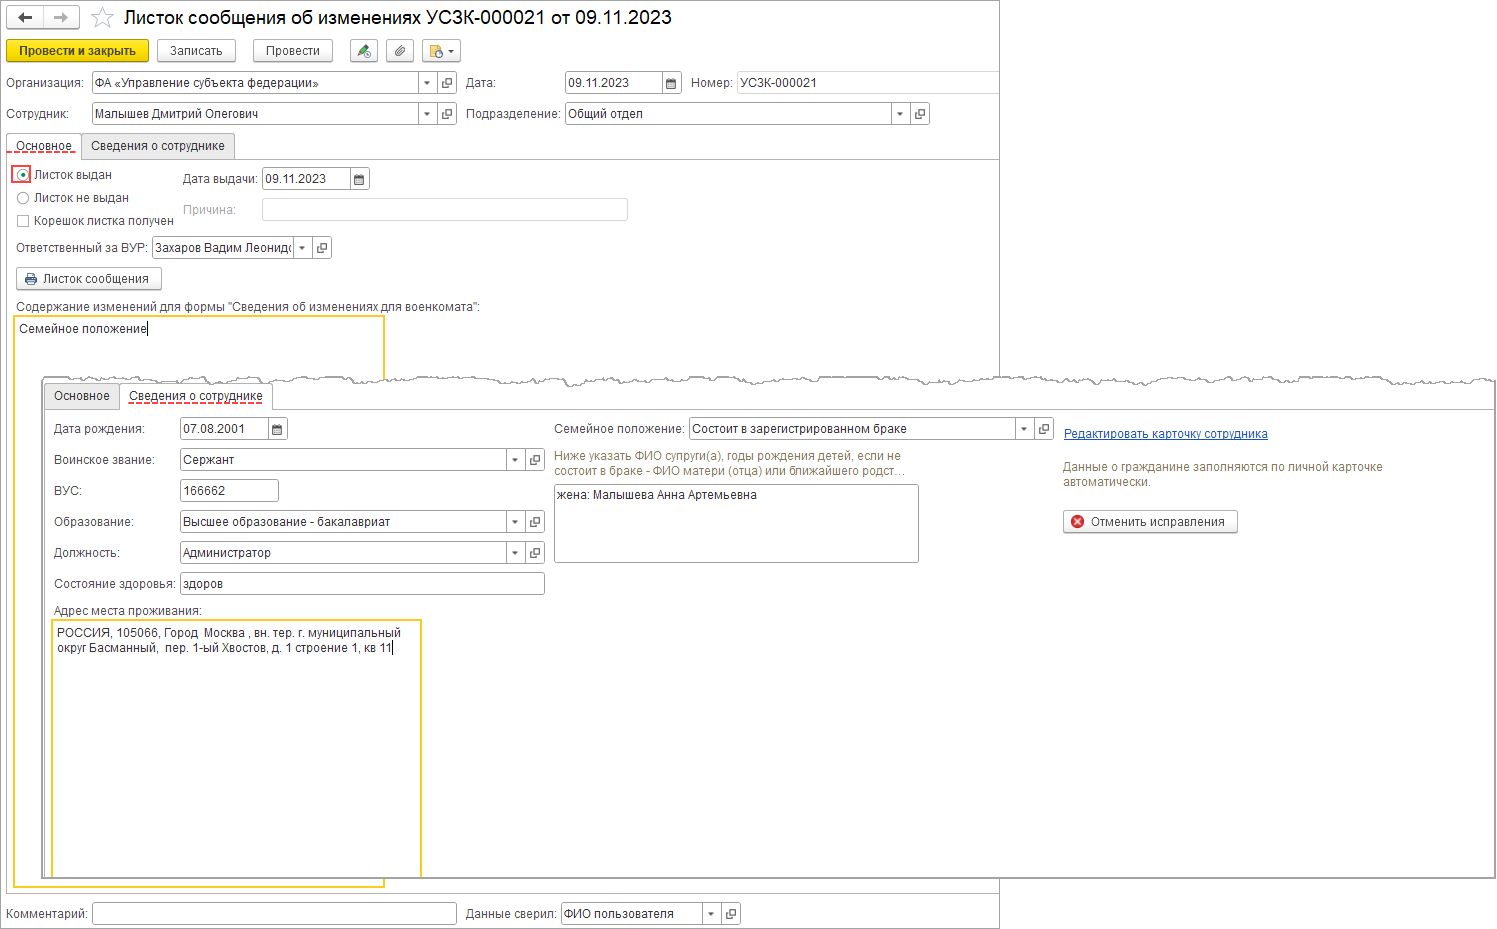The height and width of the screenshot is (929, 1497).
Task: Open Семейное положение record icon
Action: coord(1044,429)
